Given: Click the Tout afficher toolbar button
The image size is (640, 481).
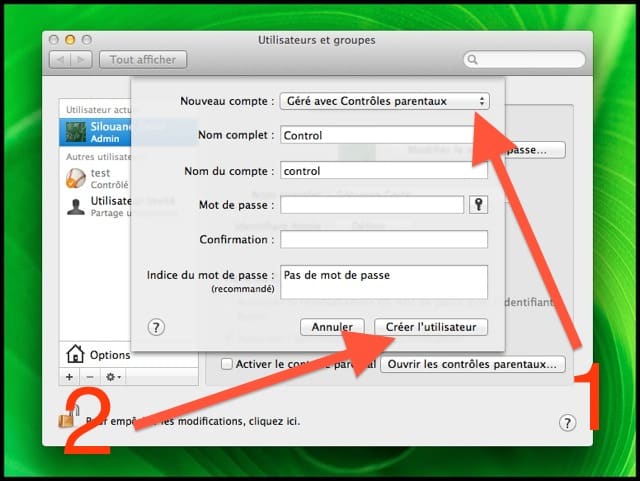Looking at the screenshot, I should (x=143, y=60).
